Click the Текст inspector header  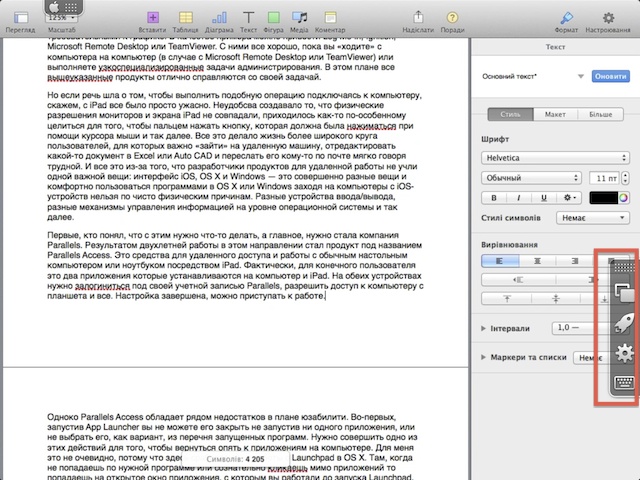(x=555, y=47)
